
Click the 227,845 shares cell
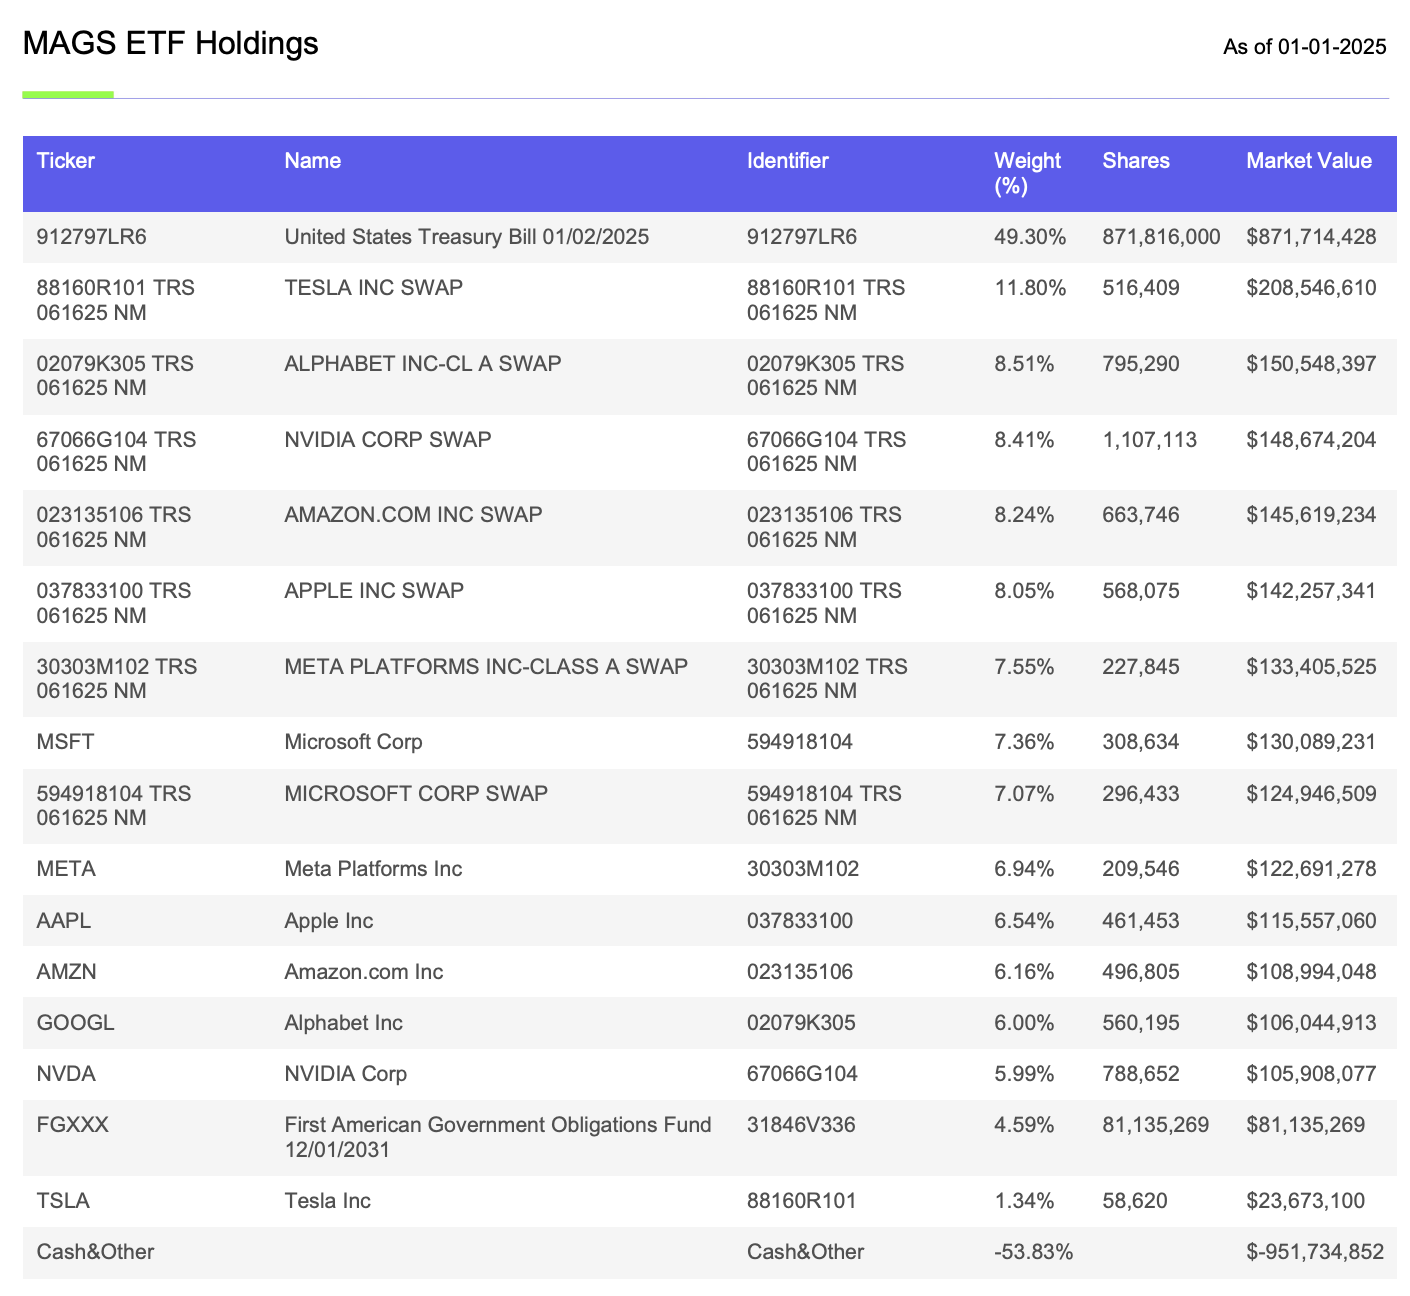point(1141,667)
